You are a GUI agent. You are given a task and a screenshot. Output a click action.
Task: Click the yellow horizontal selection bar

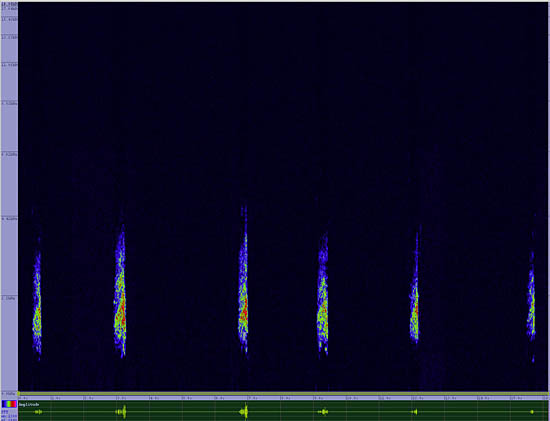283,394
